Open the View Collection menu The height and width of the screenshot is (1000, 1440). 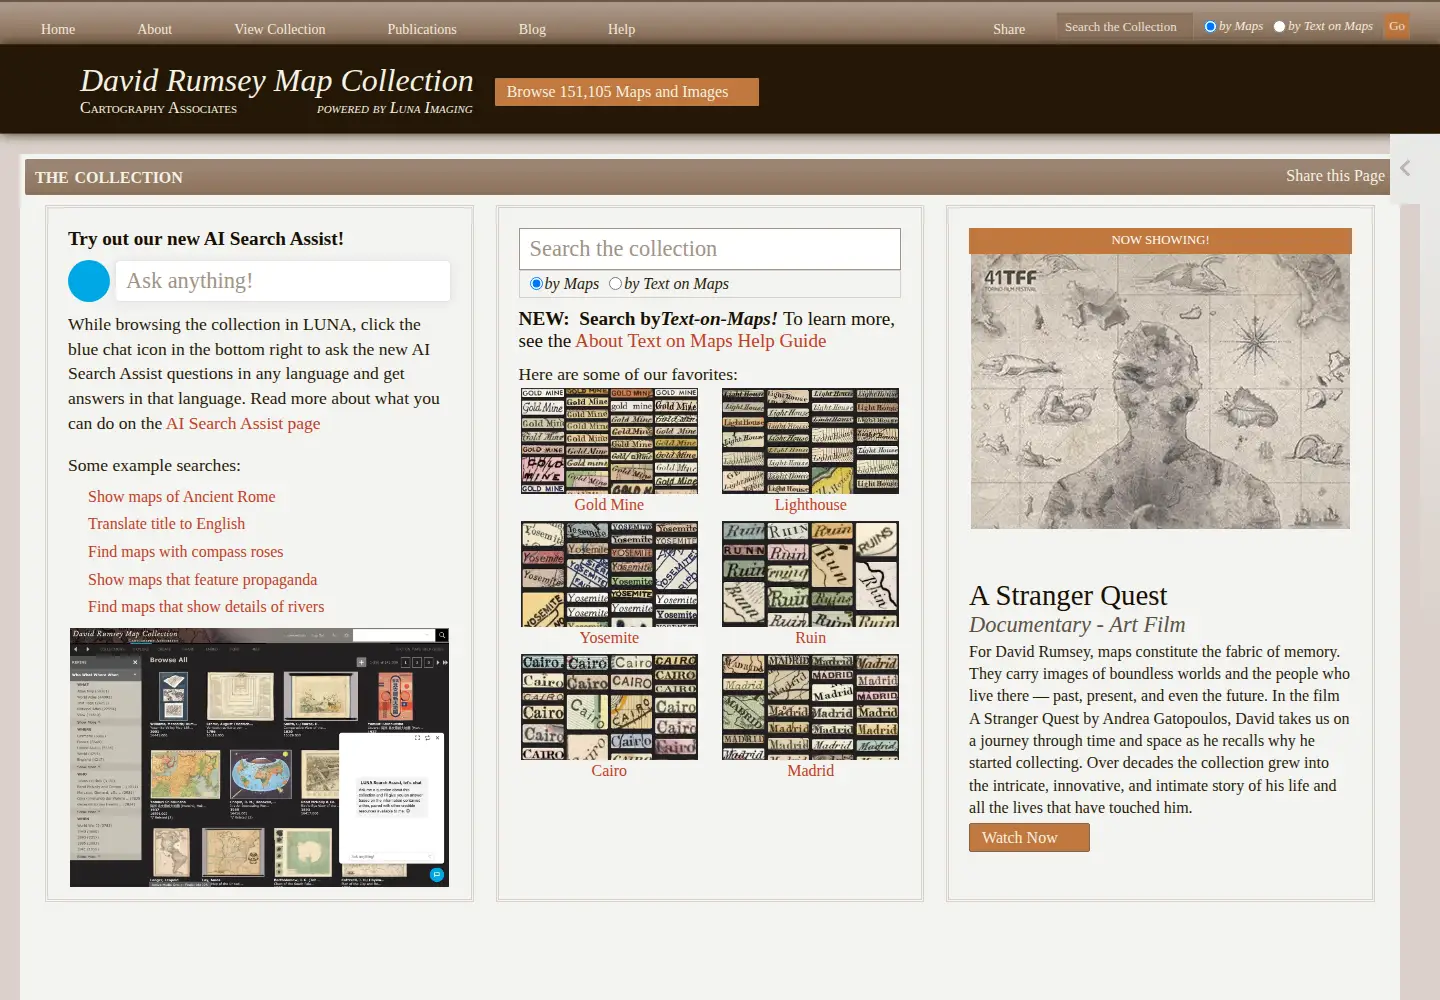coord(280,29)
